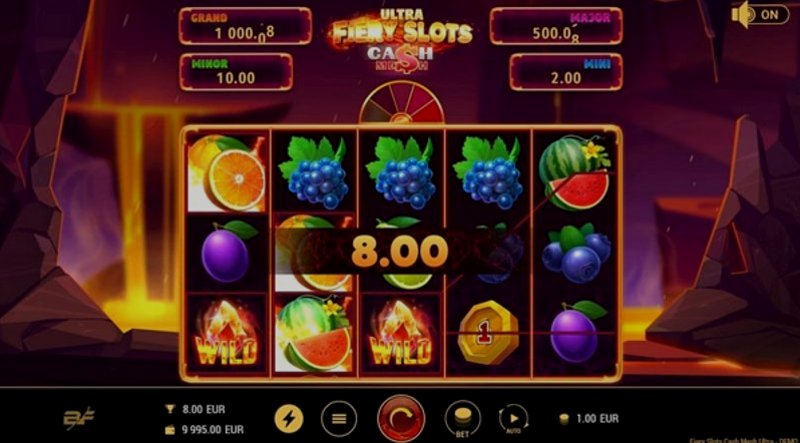
Task: Click the orange symbol on reel one
Action: tap(227, 173)
